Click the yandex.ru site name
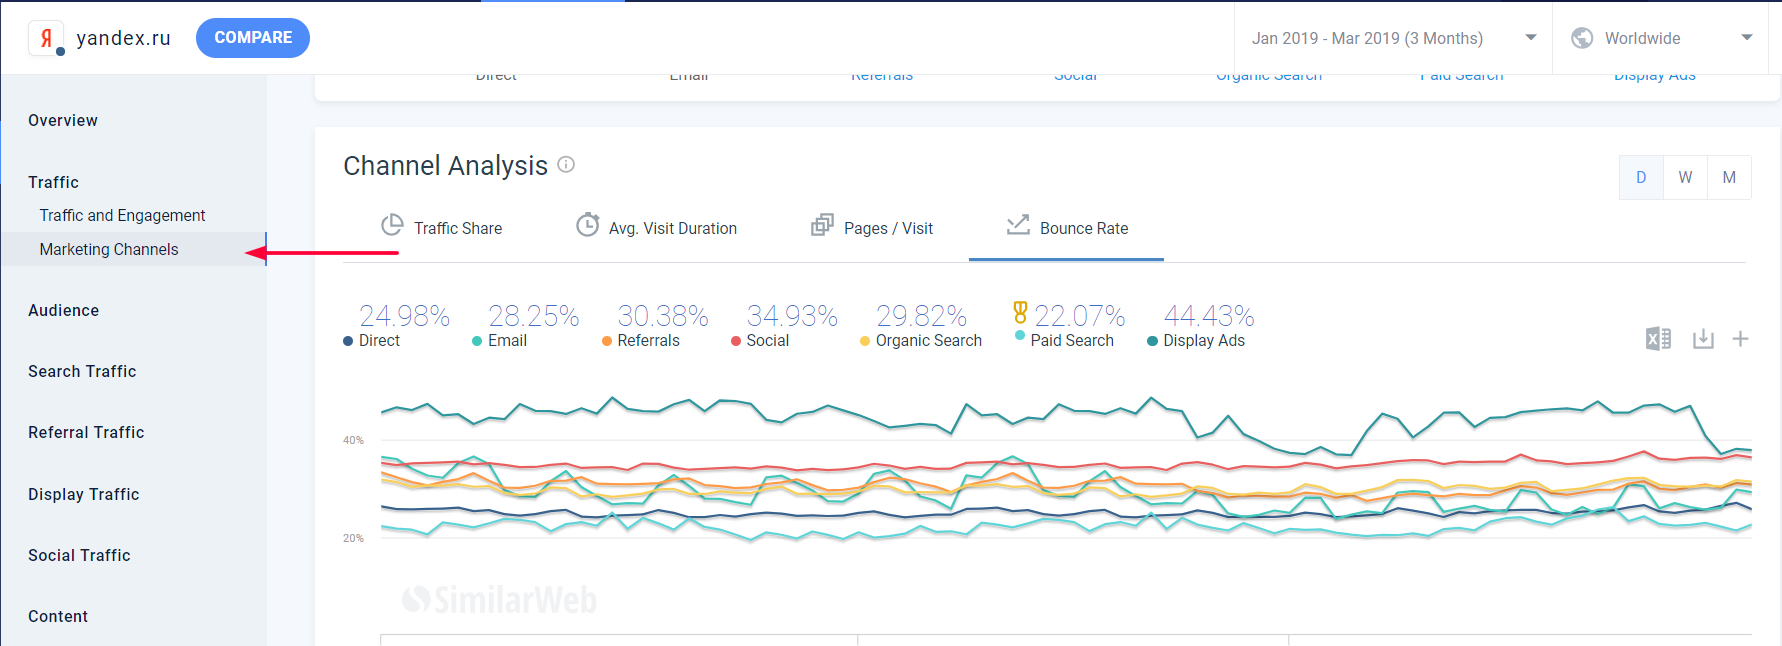Screen dimensions: 1782x646 click(x=123, y=38)
